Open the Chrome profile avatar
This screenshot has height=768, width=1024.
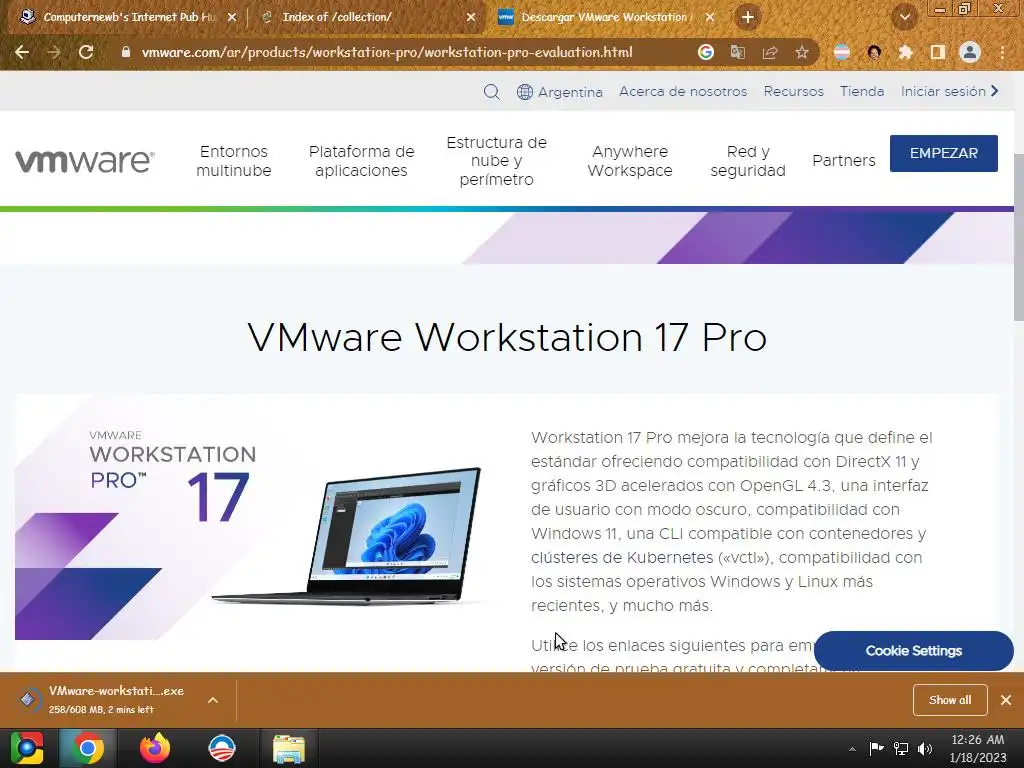970,52
